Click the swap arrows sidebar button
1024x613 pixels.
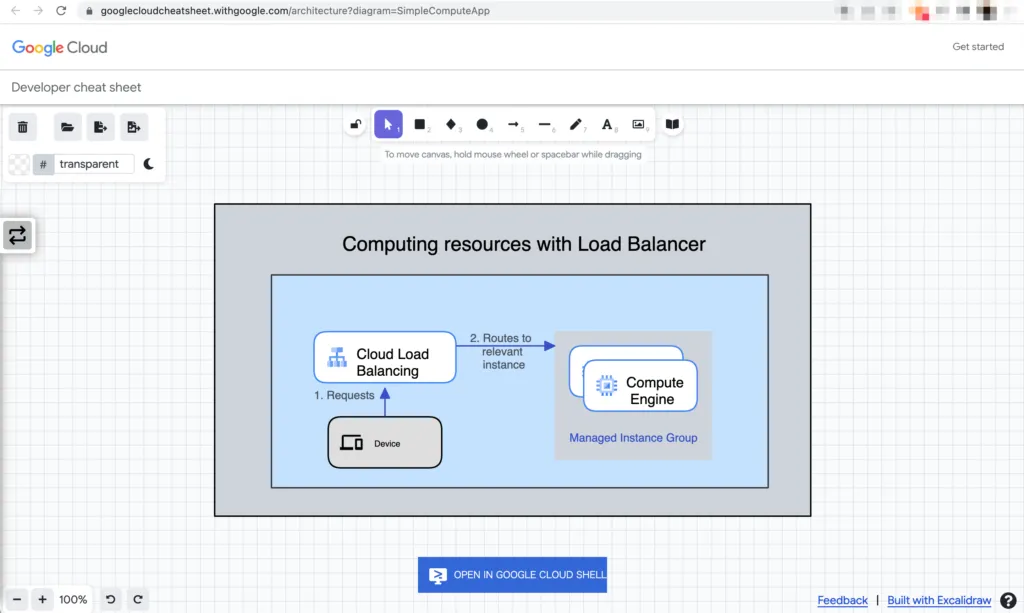[x=18, y=235]
